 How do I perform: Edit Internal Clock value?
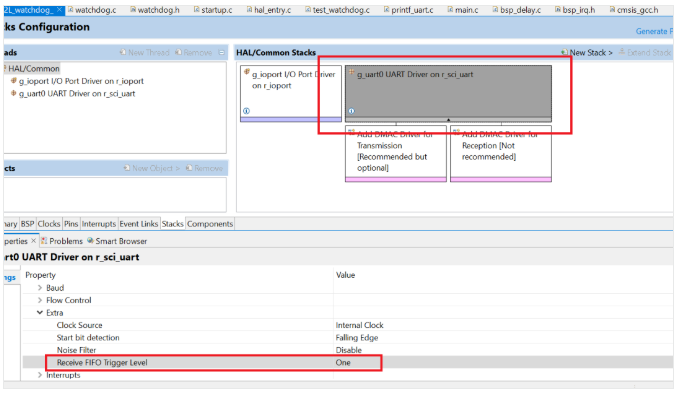[x=359, y=325]
